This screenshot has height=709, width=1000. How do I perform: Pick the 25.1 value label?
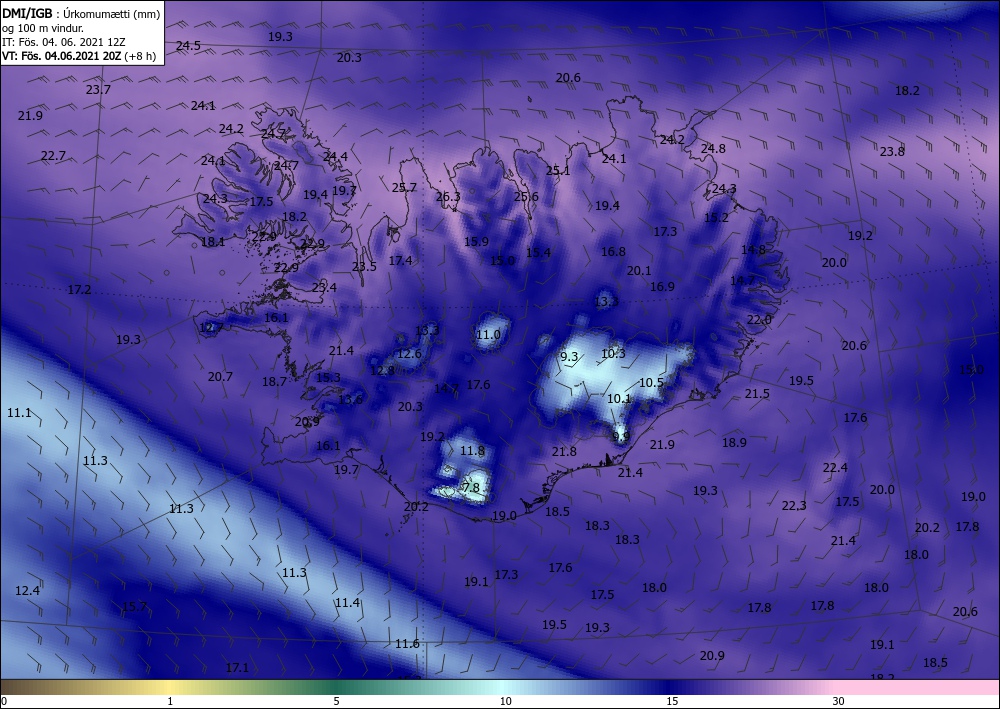(x=558, y=170)
